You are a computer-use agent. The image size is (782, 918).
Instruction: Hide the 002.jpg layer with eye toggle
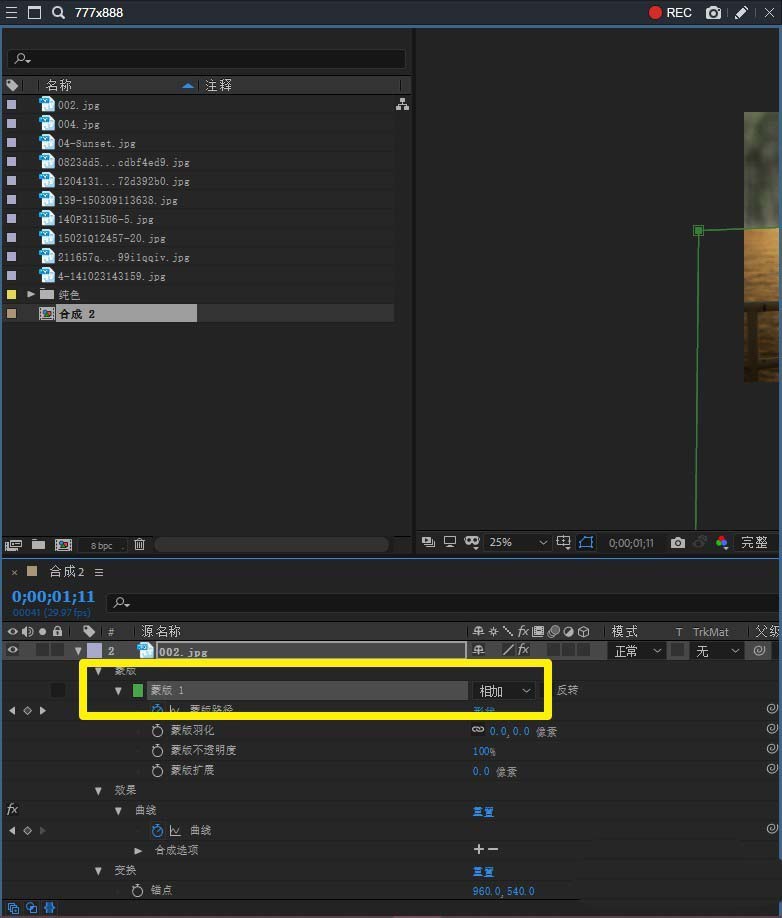click(12, 649)
